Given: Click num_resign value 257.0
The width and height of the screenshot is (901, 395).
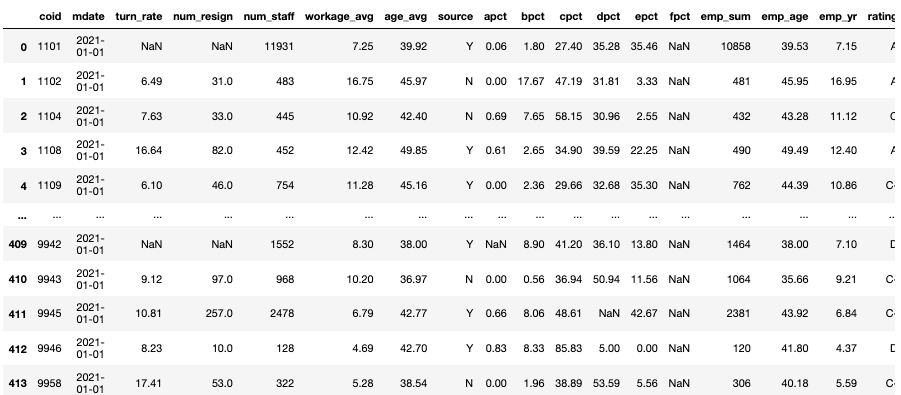Looking at the screenshot, I should tap(219, 313).
